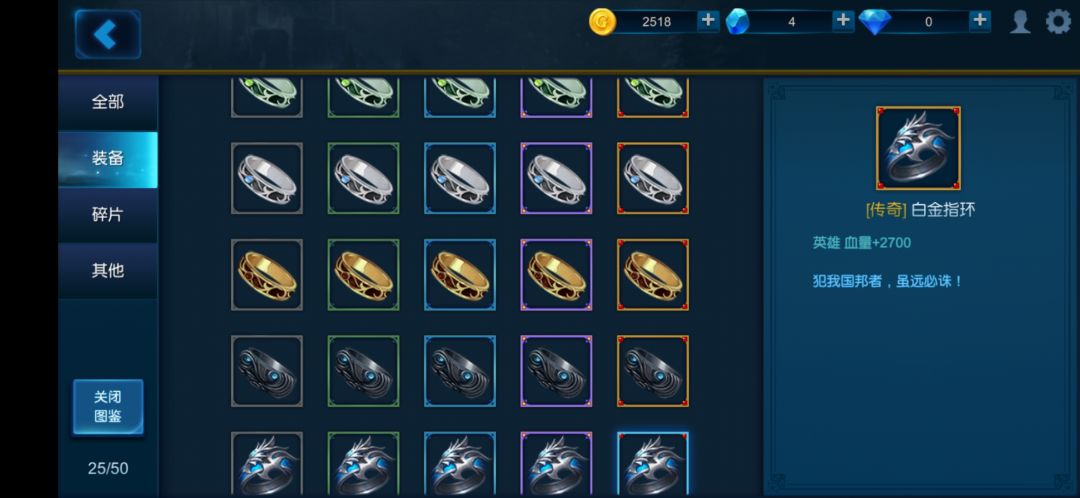
Task: Select the green-framed platinum ring
Action: click(x=363, y=464)
